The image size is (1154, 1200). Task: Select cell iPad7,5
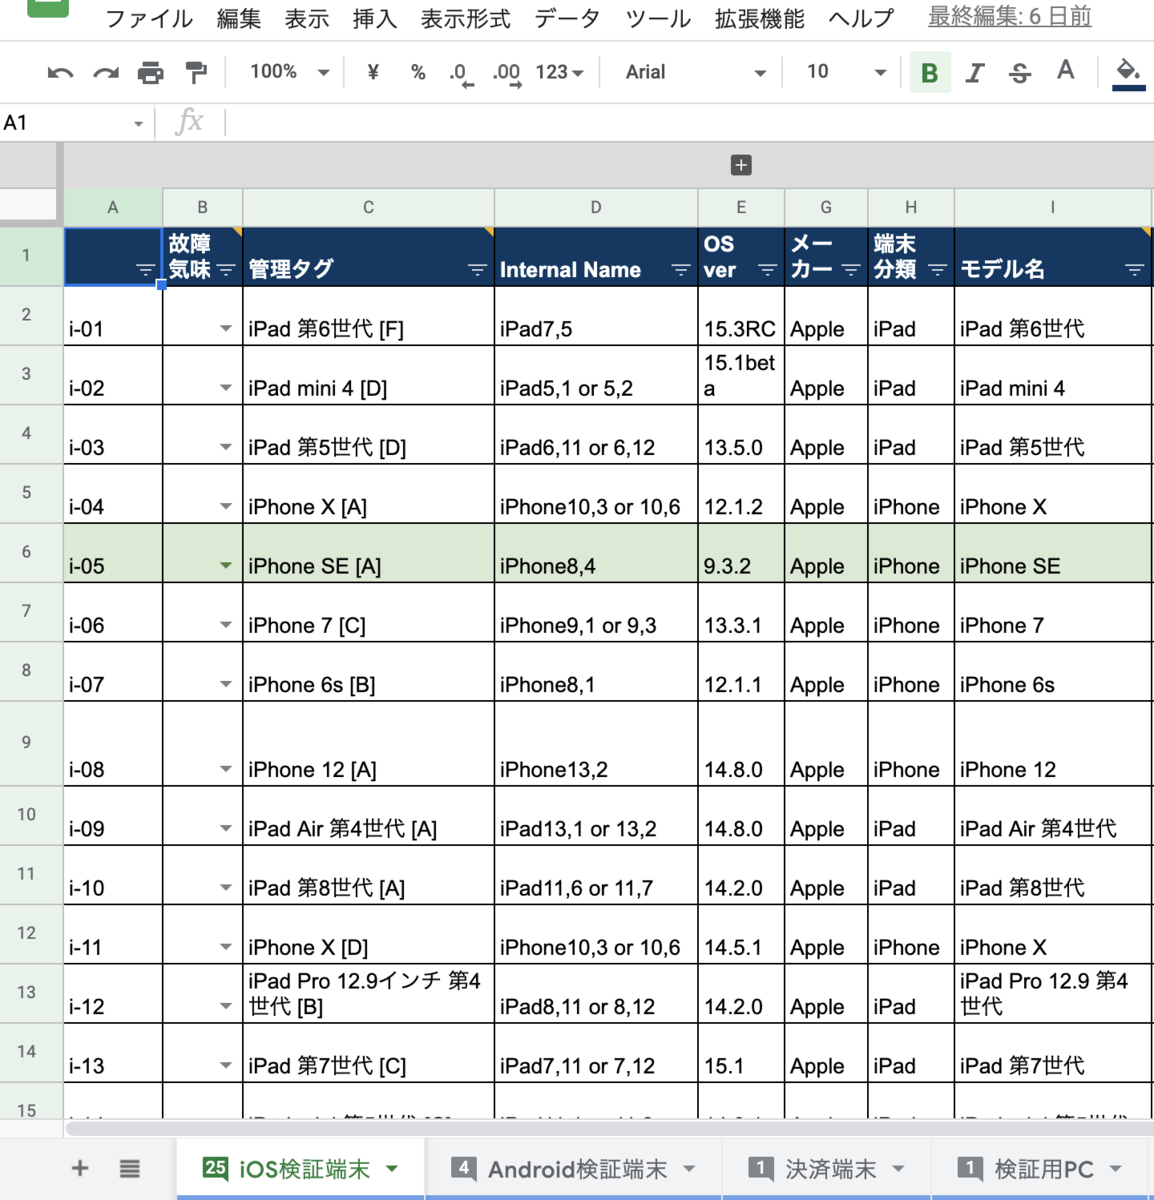pyautogui.click(x=596, y=316)
